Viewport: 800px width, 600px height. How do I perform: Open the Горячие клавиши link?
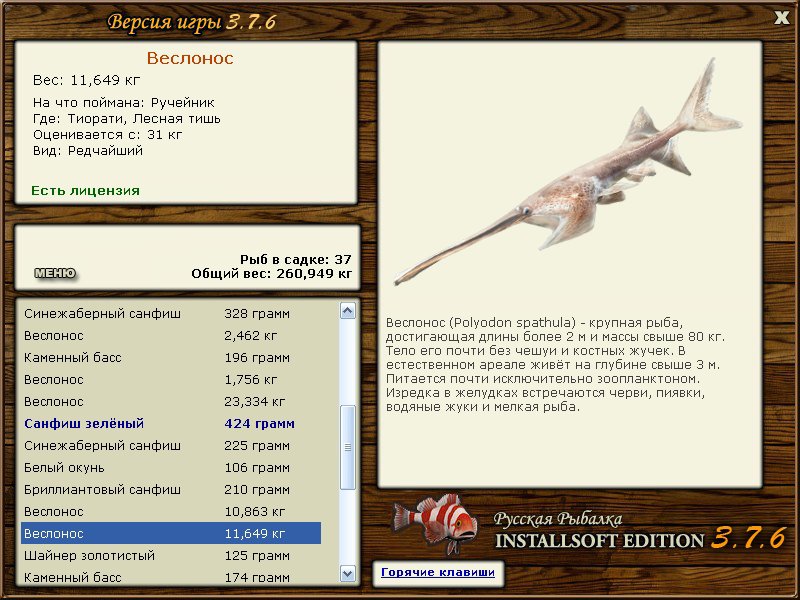coord(438,572)
